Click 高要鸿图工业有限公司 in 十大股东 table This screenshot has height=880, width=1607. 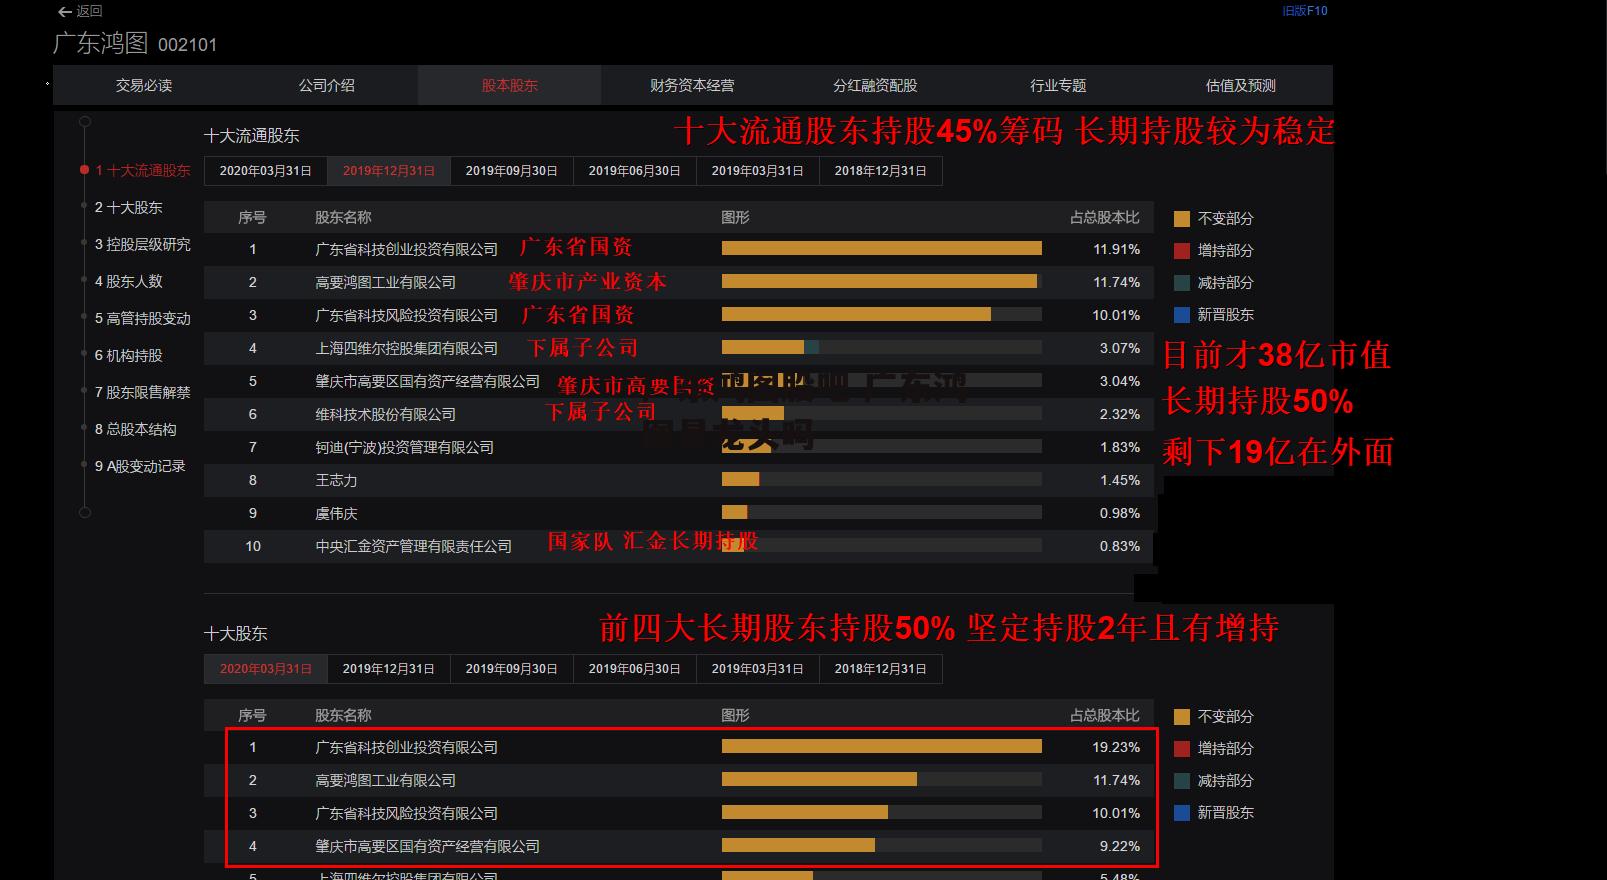coord(385,780)
